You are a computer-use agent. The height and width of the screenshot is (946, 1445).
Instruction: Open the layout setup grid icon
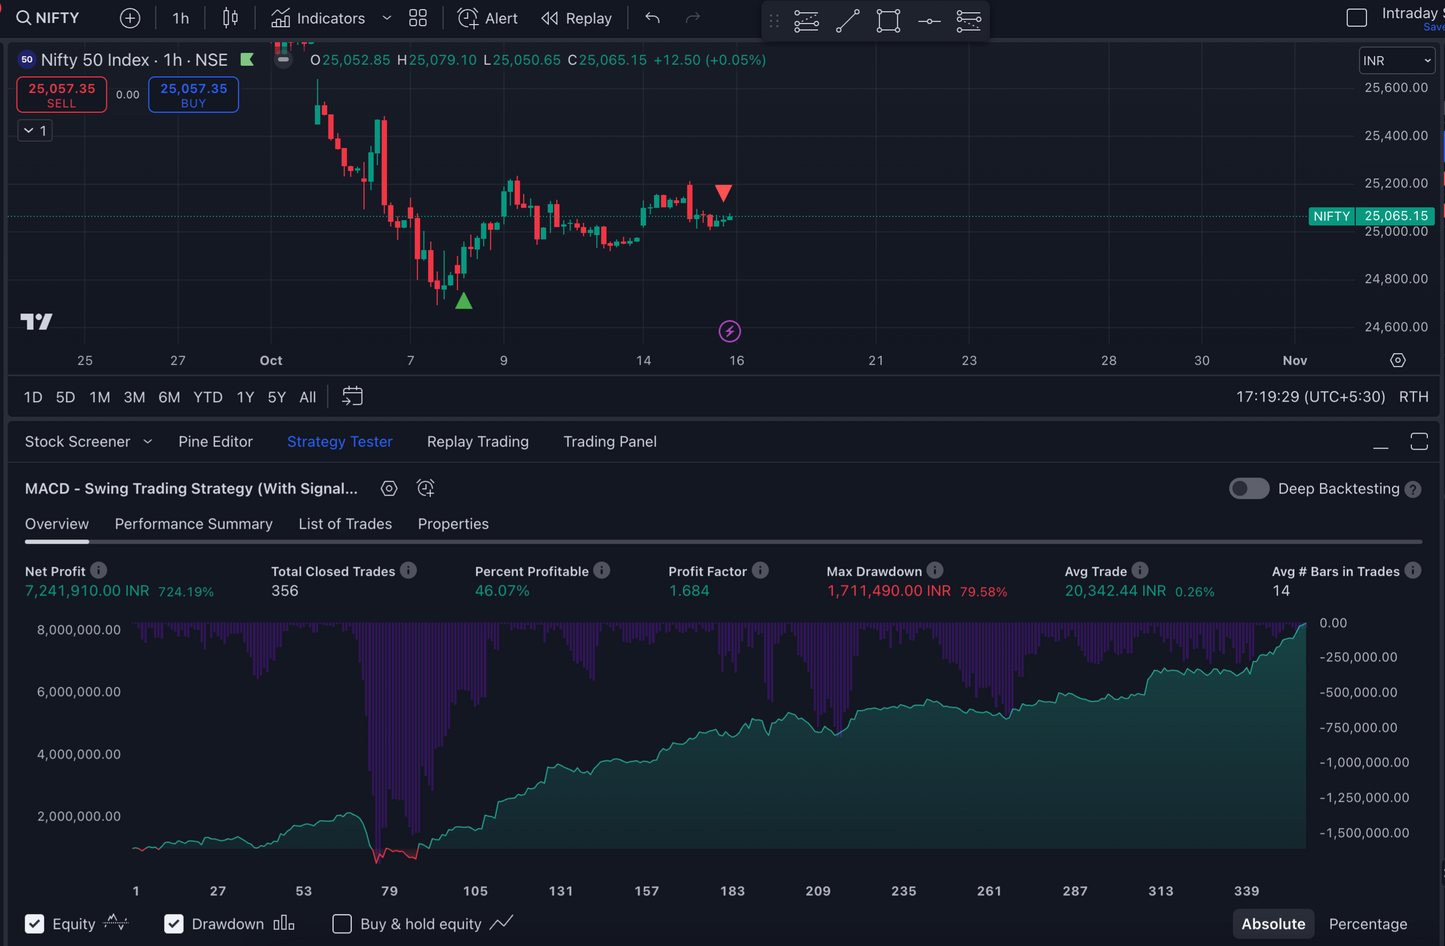pos(418,18)
